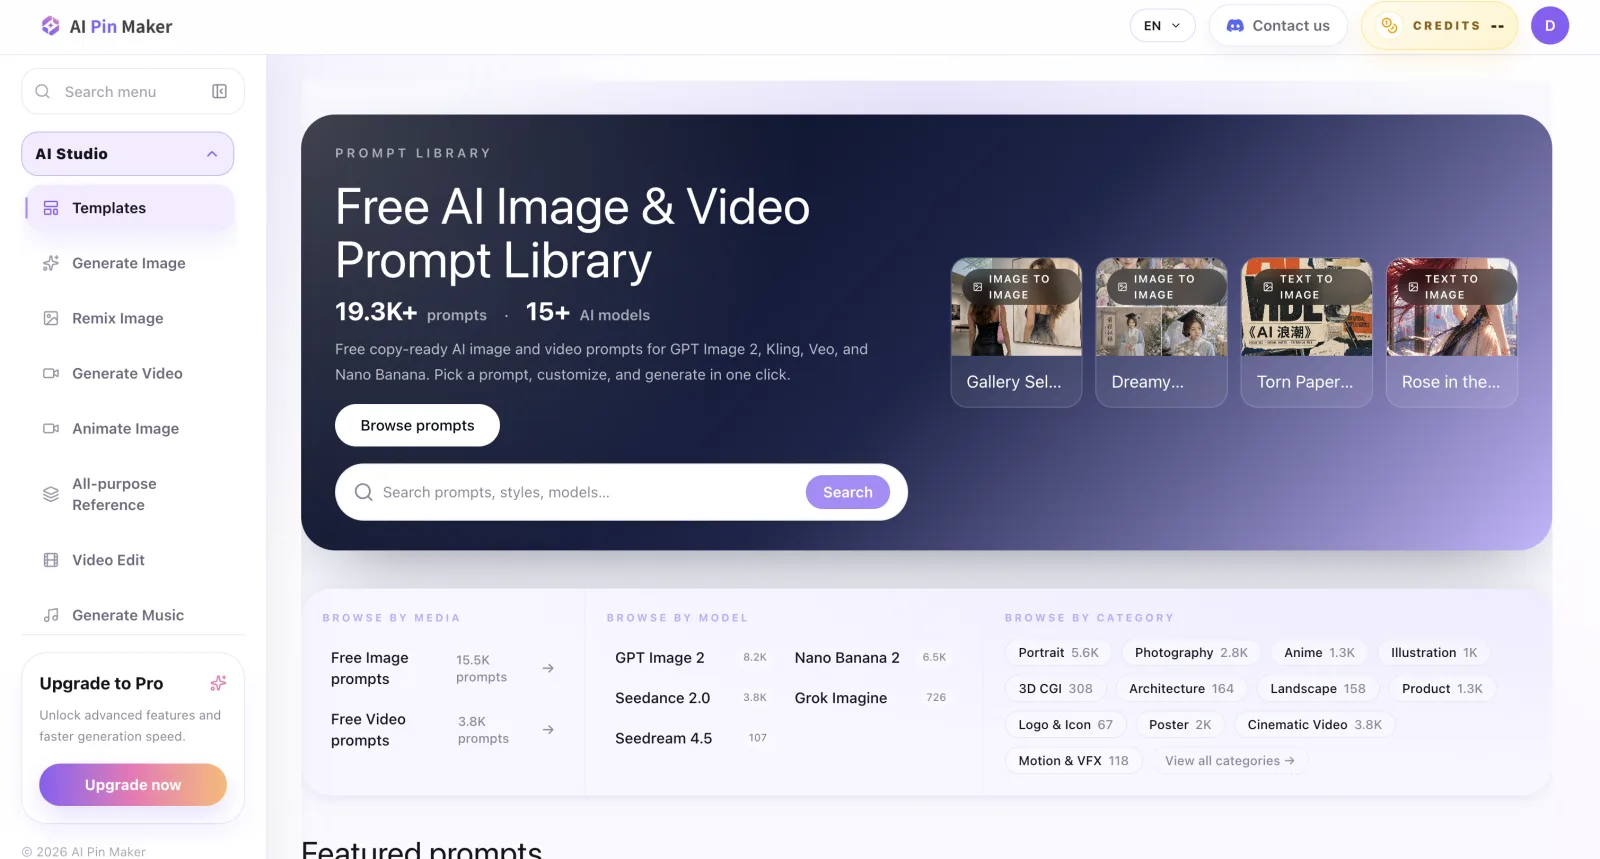Click the search icon in sidebar menu search
Screen dimensions: 1600x859
(x=43, y=92)
